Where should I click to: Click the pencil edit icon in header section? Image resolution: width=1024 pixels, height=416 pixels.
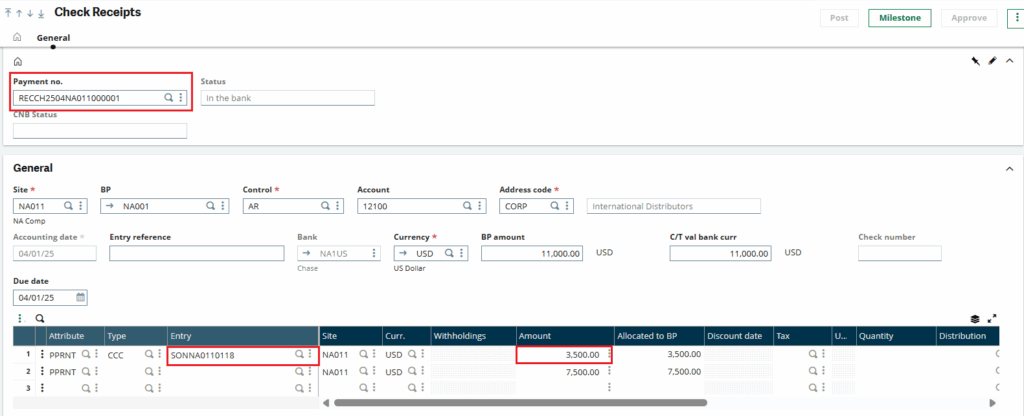coord(992,61)
